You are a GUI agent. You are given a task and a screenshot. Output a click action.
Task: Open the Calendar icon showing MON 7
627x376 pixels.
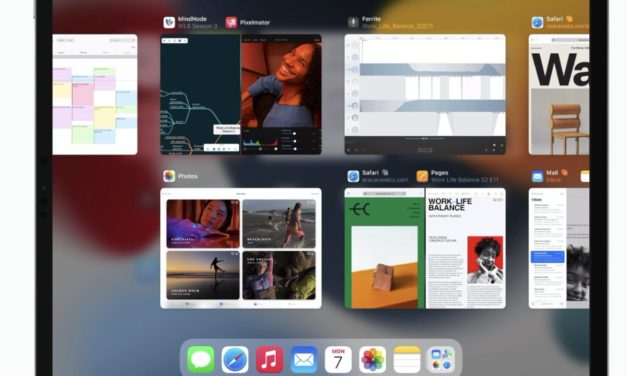coord(338,359)
